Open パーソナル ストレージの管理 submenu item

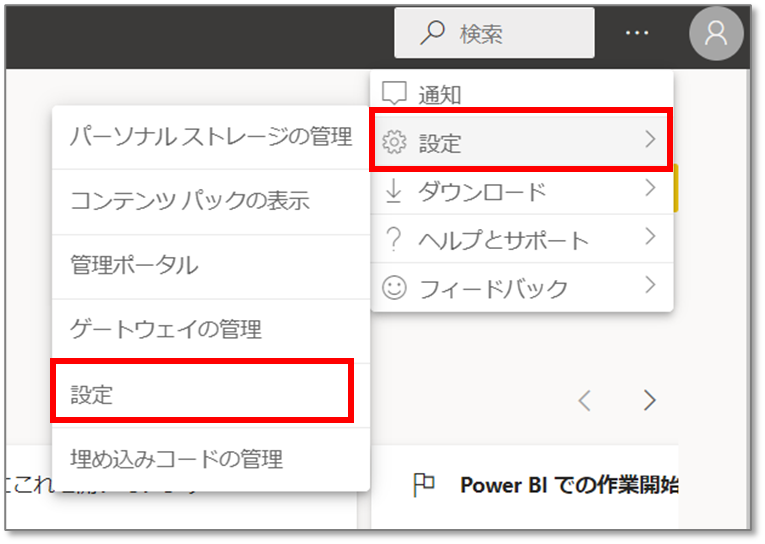(x=211, y=137)
